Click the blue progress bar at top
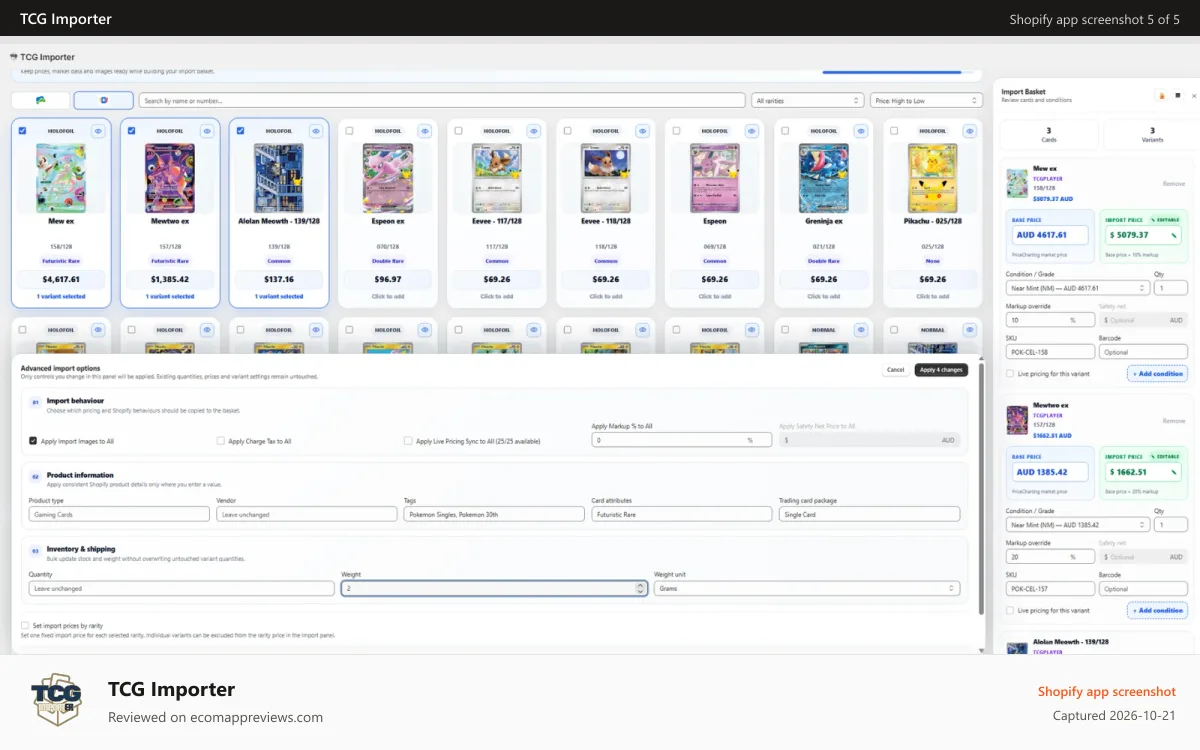The width and height of the screenshot is (1200, 750). 891,72
